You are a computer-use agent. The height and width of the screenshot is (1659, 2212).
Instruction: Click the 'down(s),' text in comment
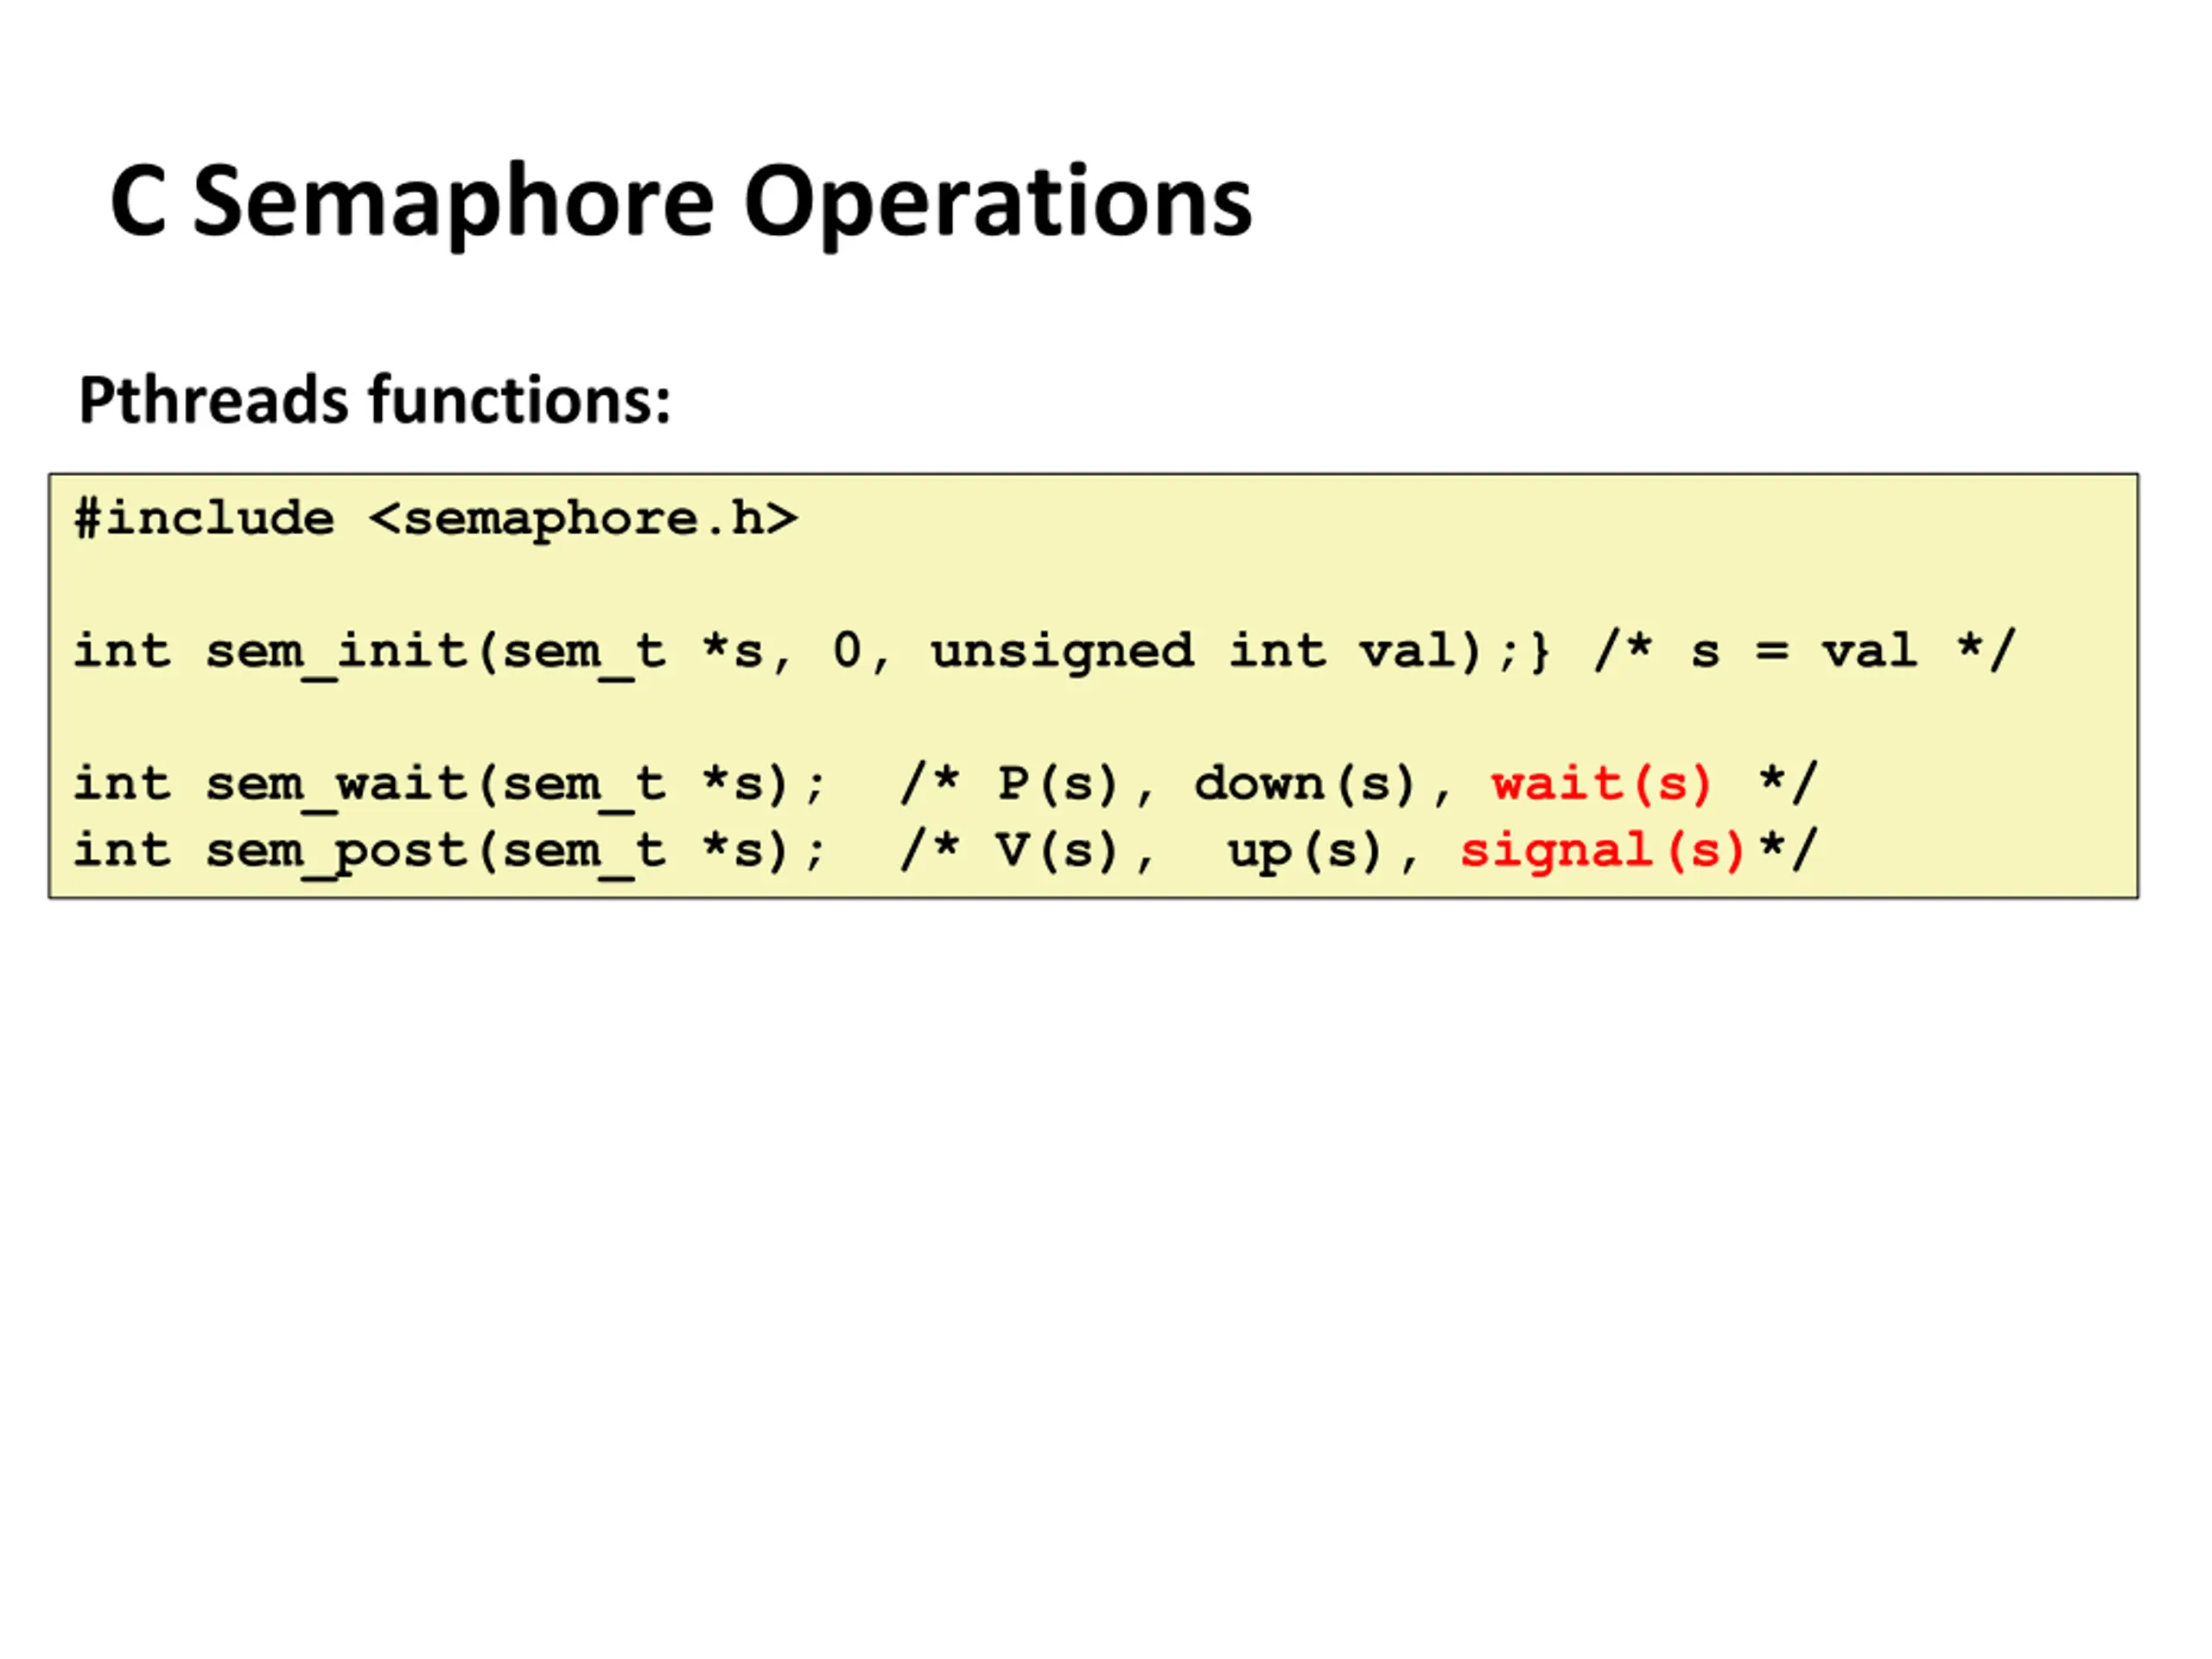click(1323, 785)
